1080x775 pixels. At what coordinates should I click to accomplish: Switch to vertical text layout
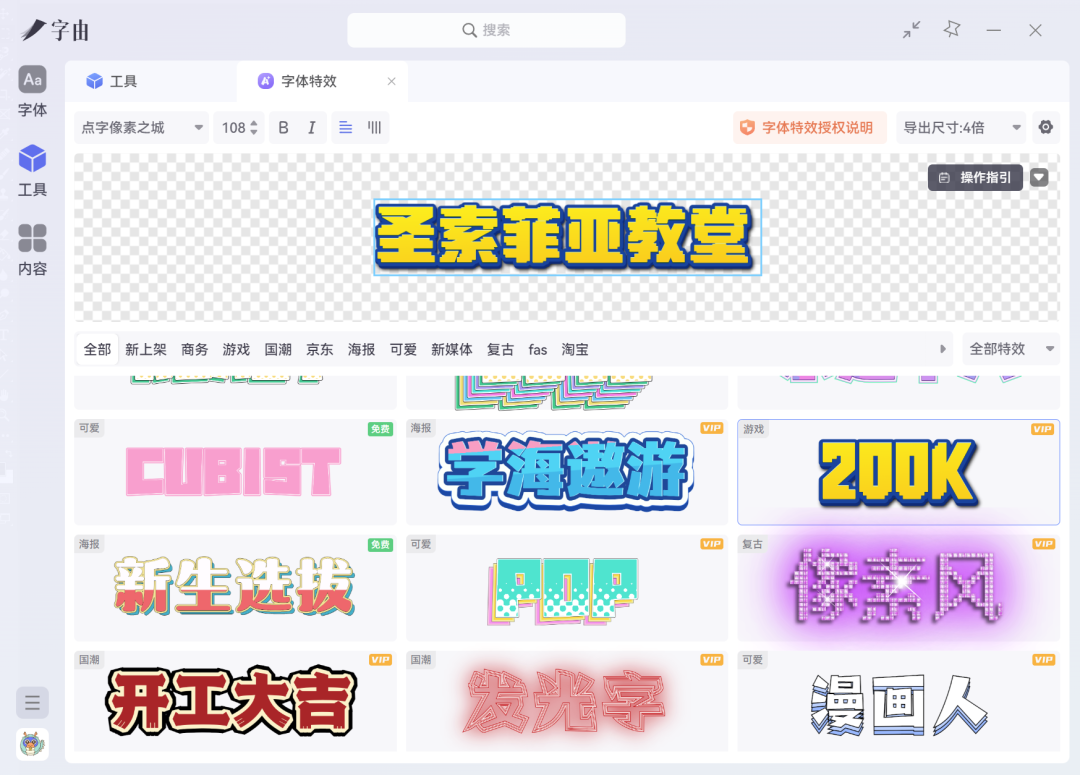(x=374, y=127)
